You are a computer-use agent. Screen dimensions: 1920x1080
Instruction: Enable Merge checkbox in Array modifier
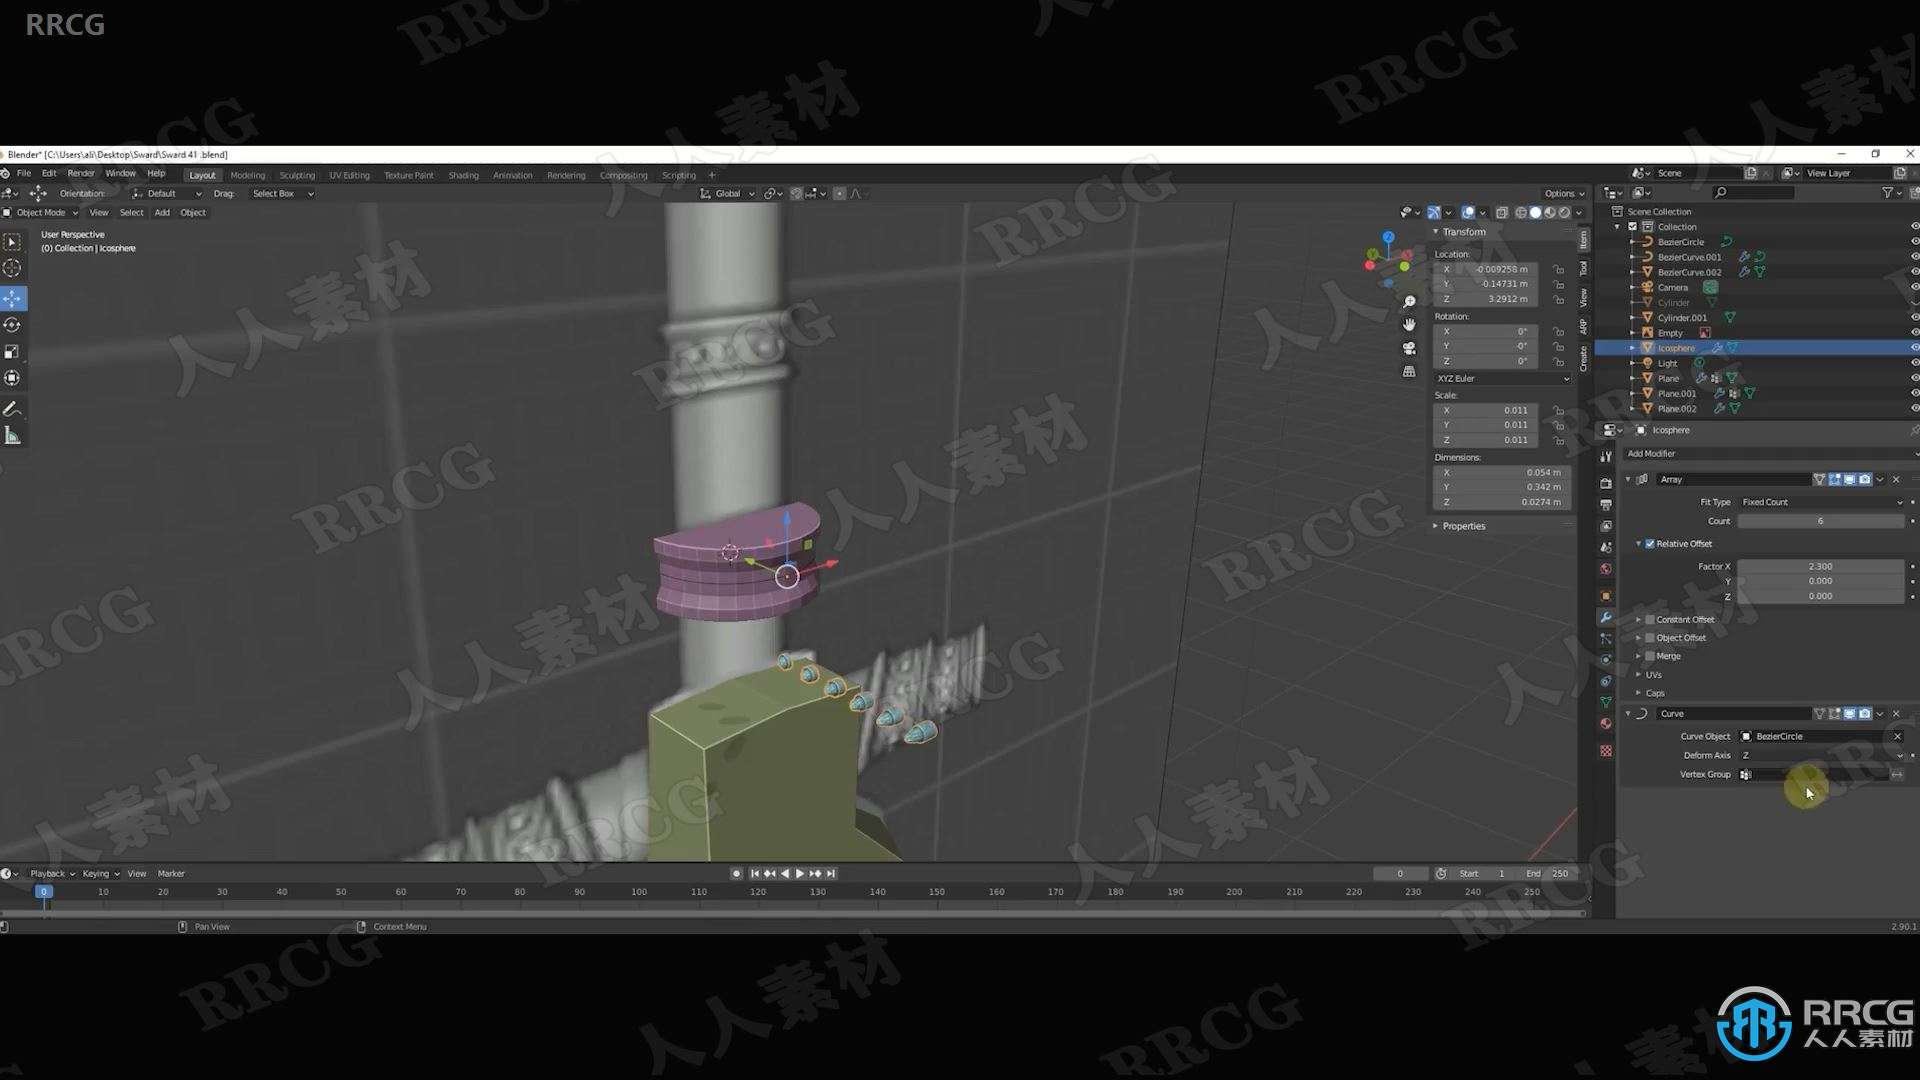click(1650, 656)
